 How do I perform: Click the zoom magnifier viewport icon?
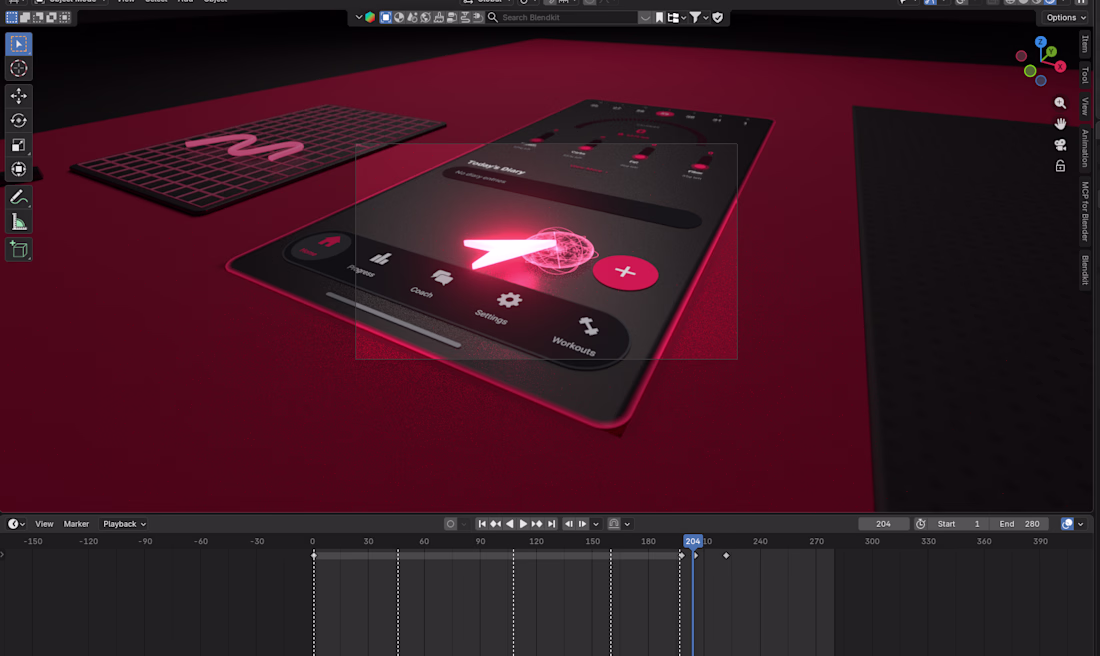coord(1060,103)
